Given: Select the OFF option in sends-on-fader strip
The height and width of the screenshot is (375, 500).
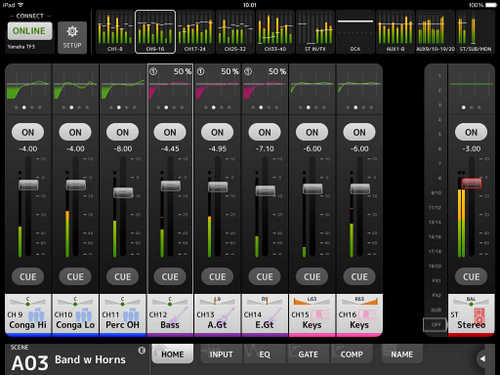Looking at the screenshot, I should [435, 325].
